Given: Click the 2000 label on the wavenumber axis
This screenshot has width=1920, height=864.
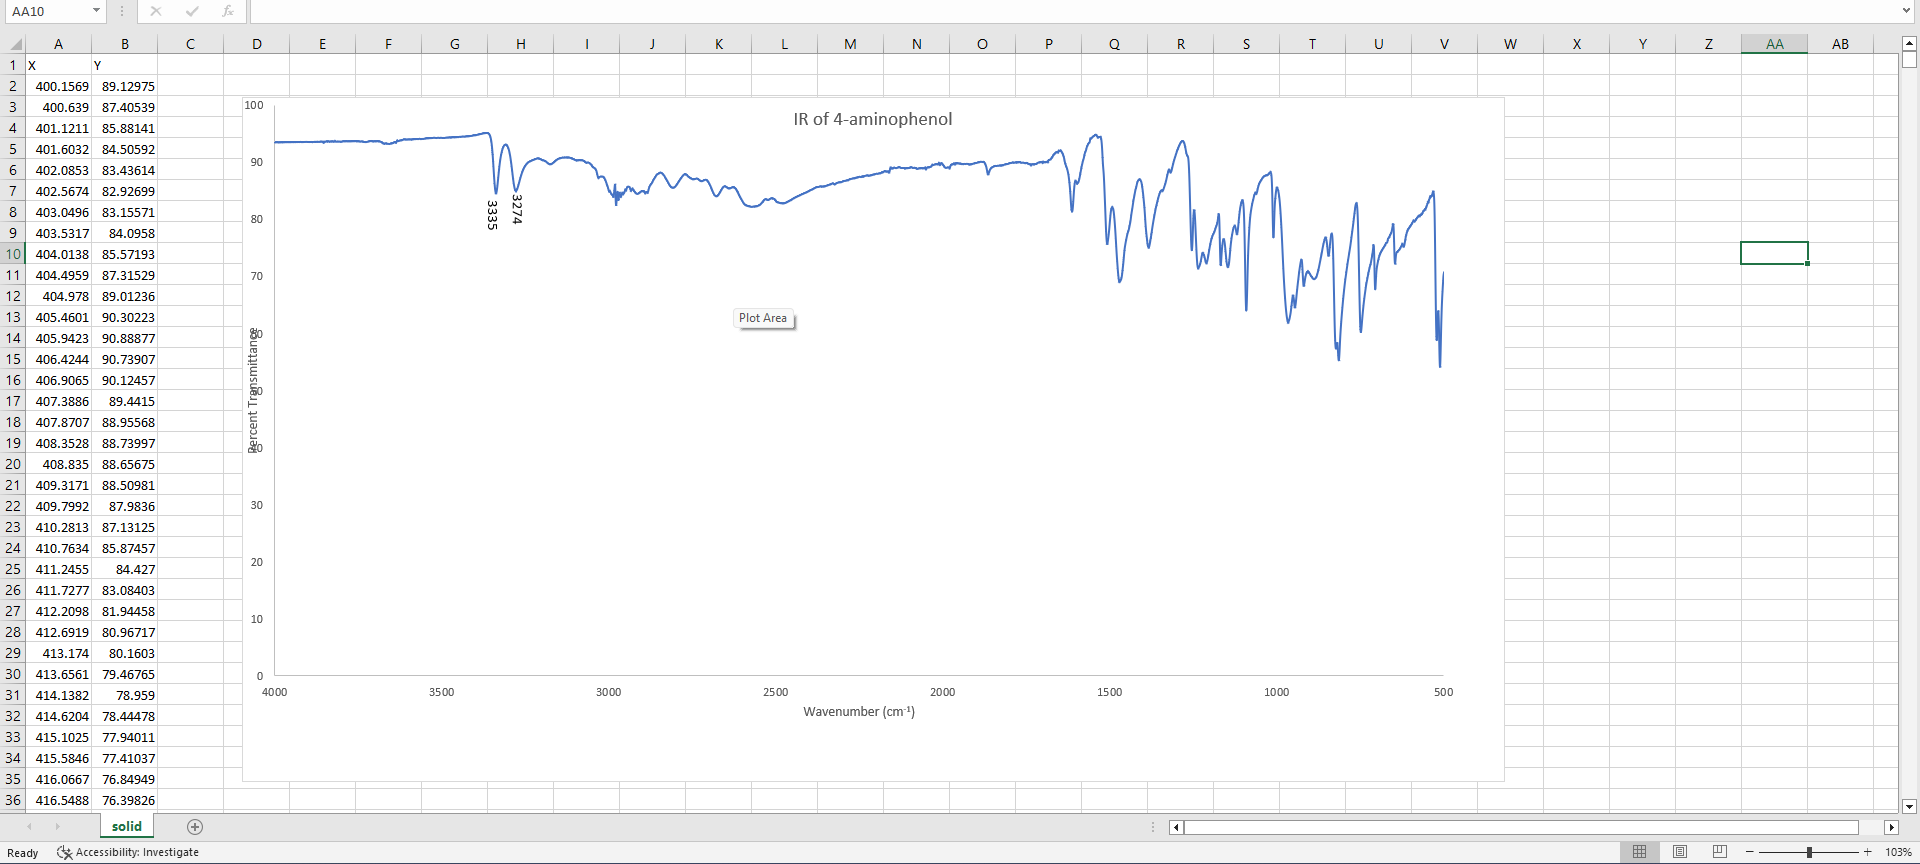Looking at the screenshot, I should pyautogui.click(x=942, y=692).
